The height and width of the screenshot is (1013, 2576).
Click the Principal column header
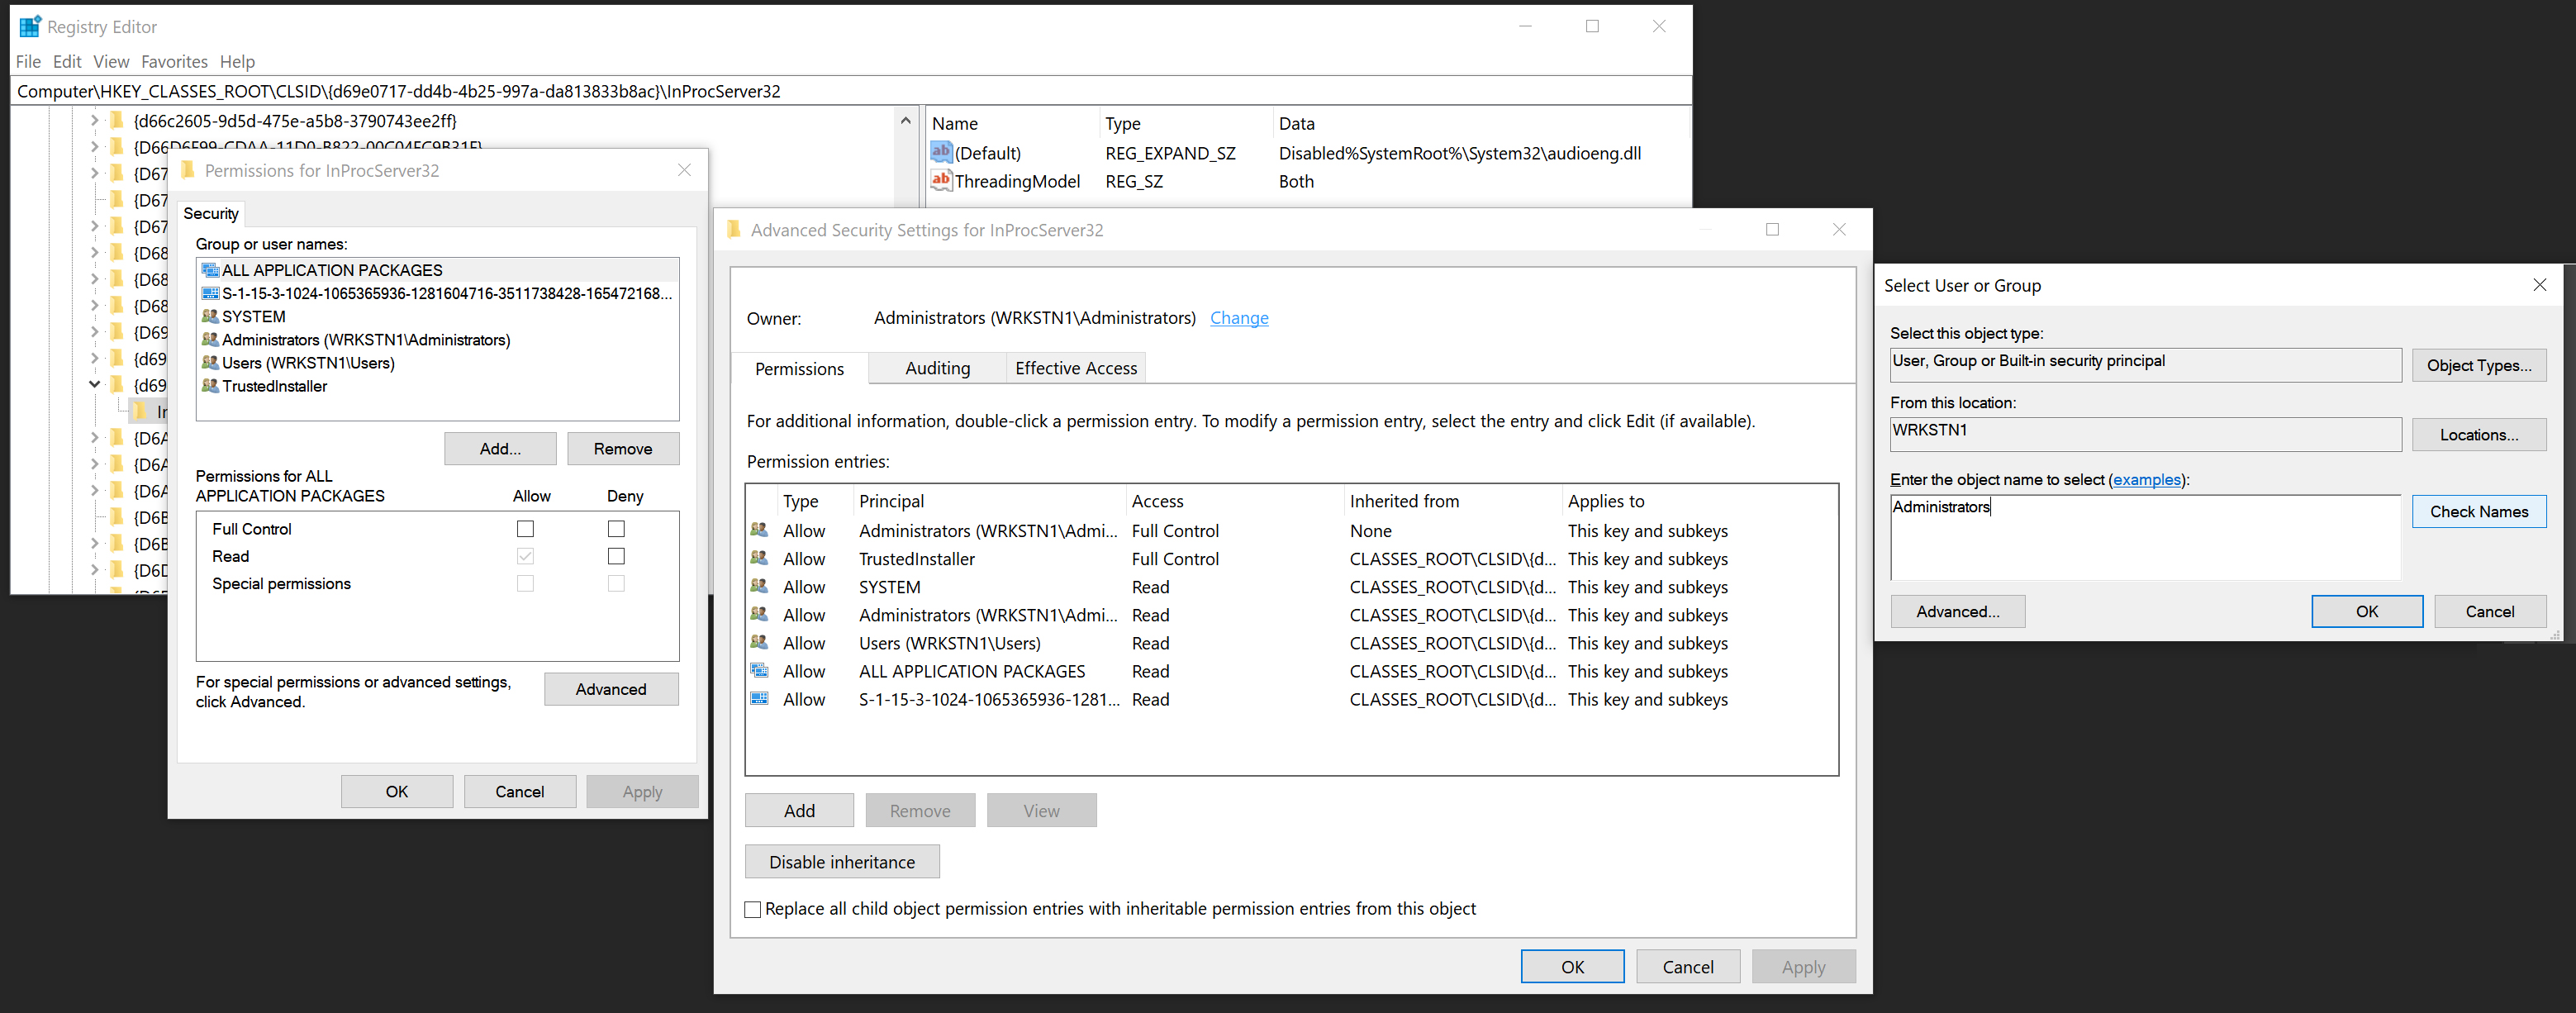[989, 501]
